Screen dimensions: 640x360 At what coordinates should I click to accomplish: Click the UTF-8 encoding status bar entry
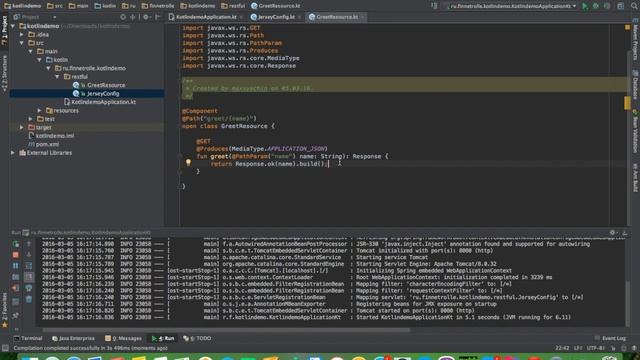point(596,348)
